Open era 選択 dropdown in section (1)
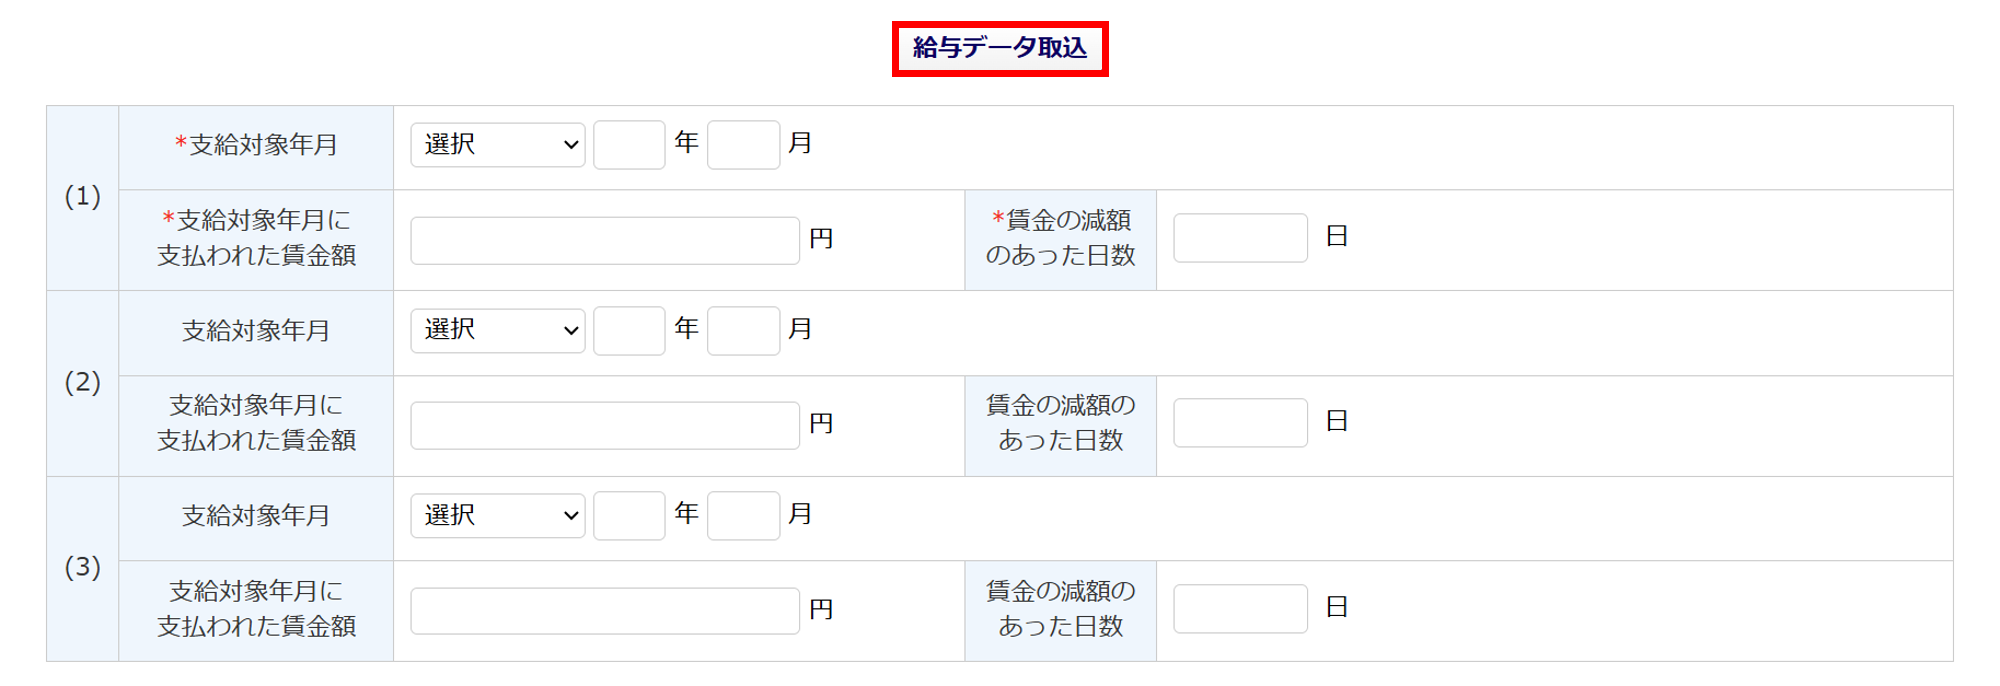Image resolution: width=2000 pixels, height=686 pixels. point(497,145)
